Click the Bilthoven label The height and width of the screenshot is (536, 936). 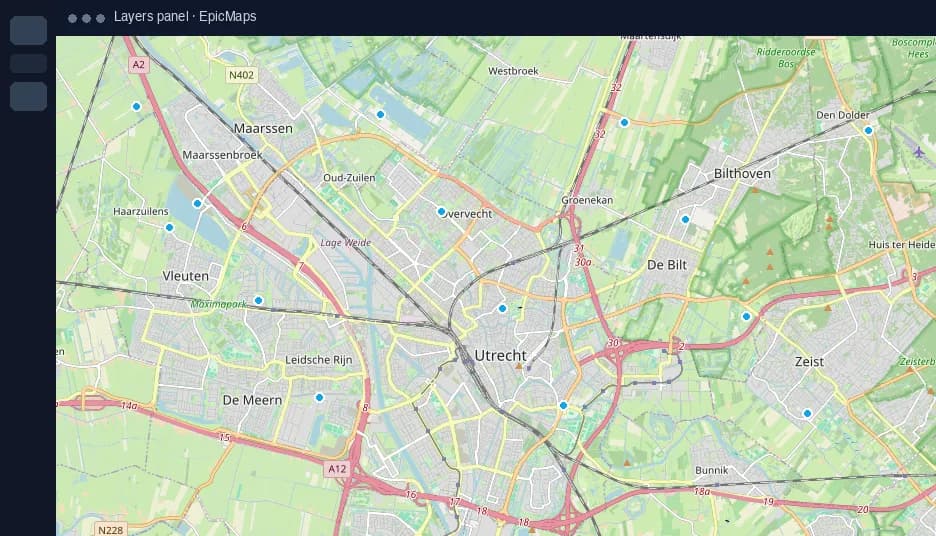[742, 174]
